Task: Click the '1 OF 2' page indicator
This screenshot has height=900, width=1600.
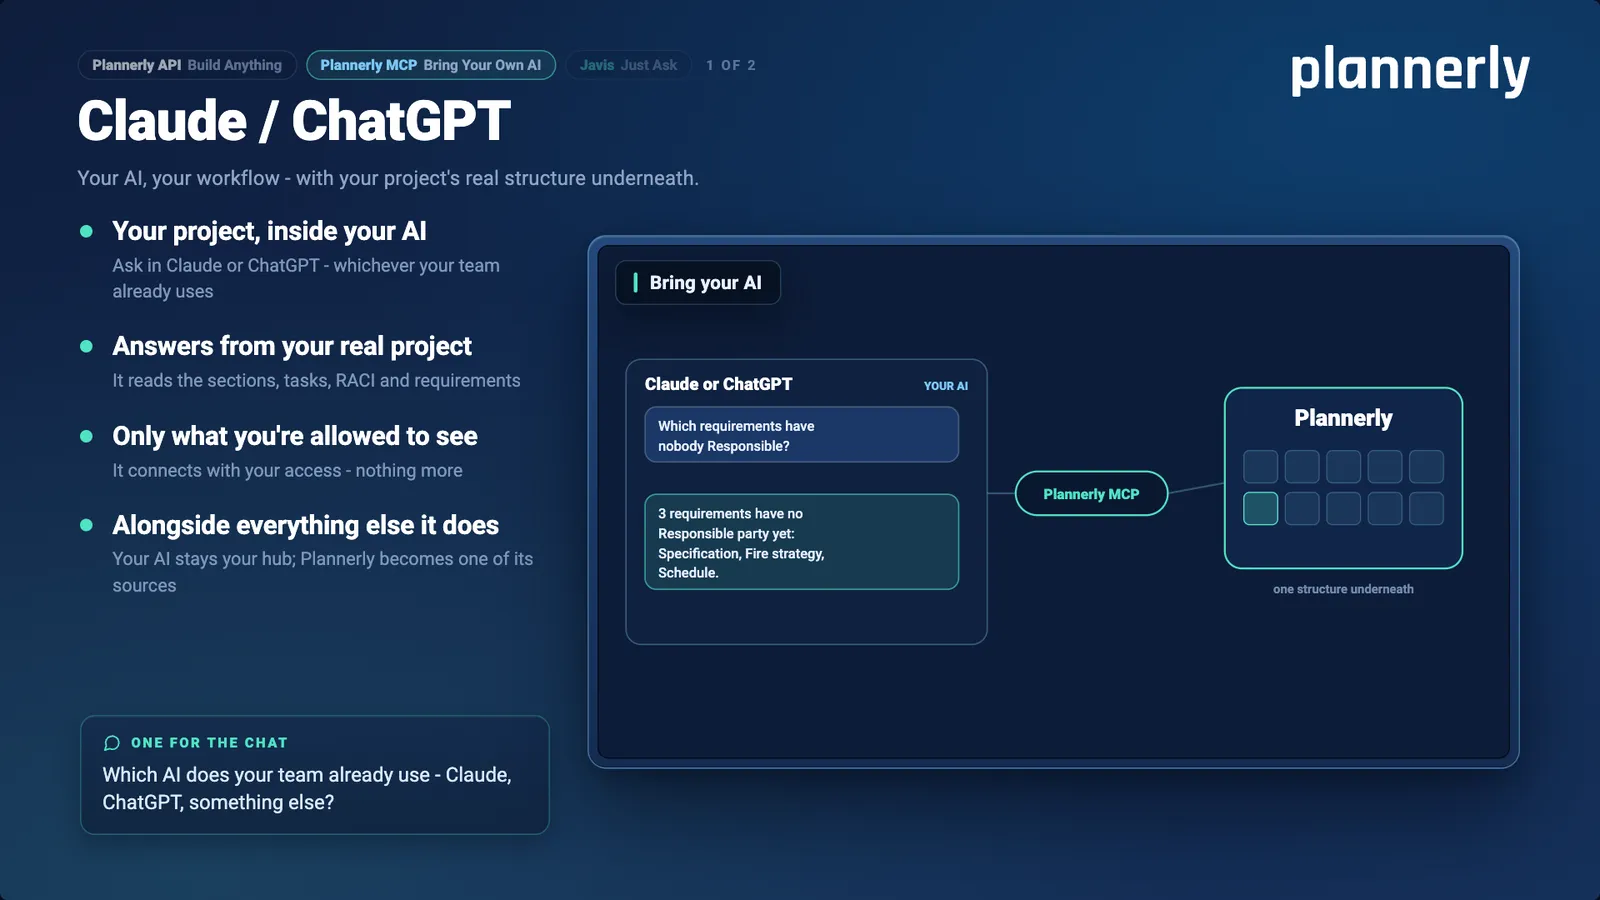Action: (731, 65)
